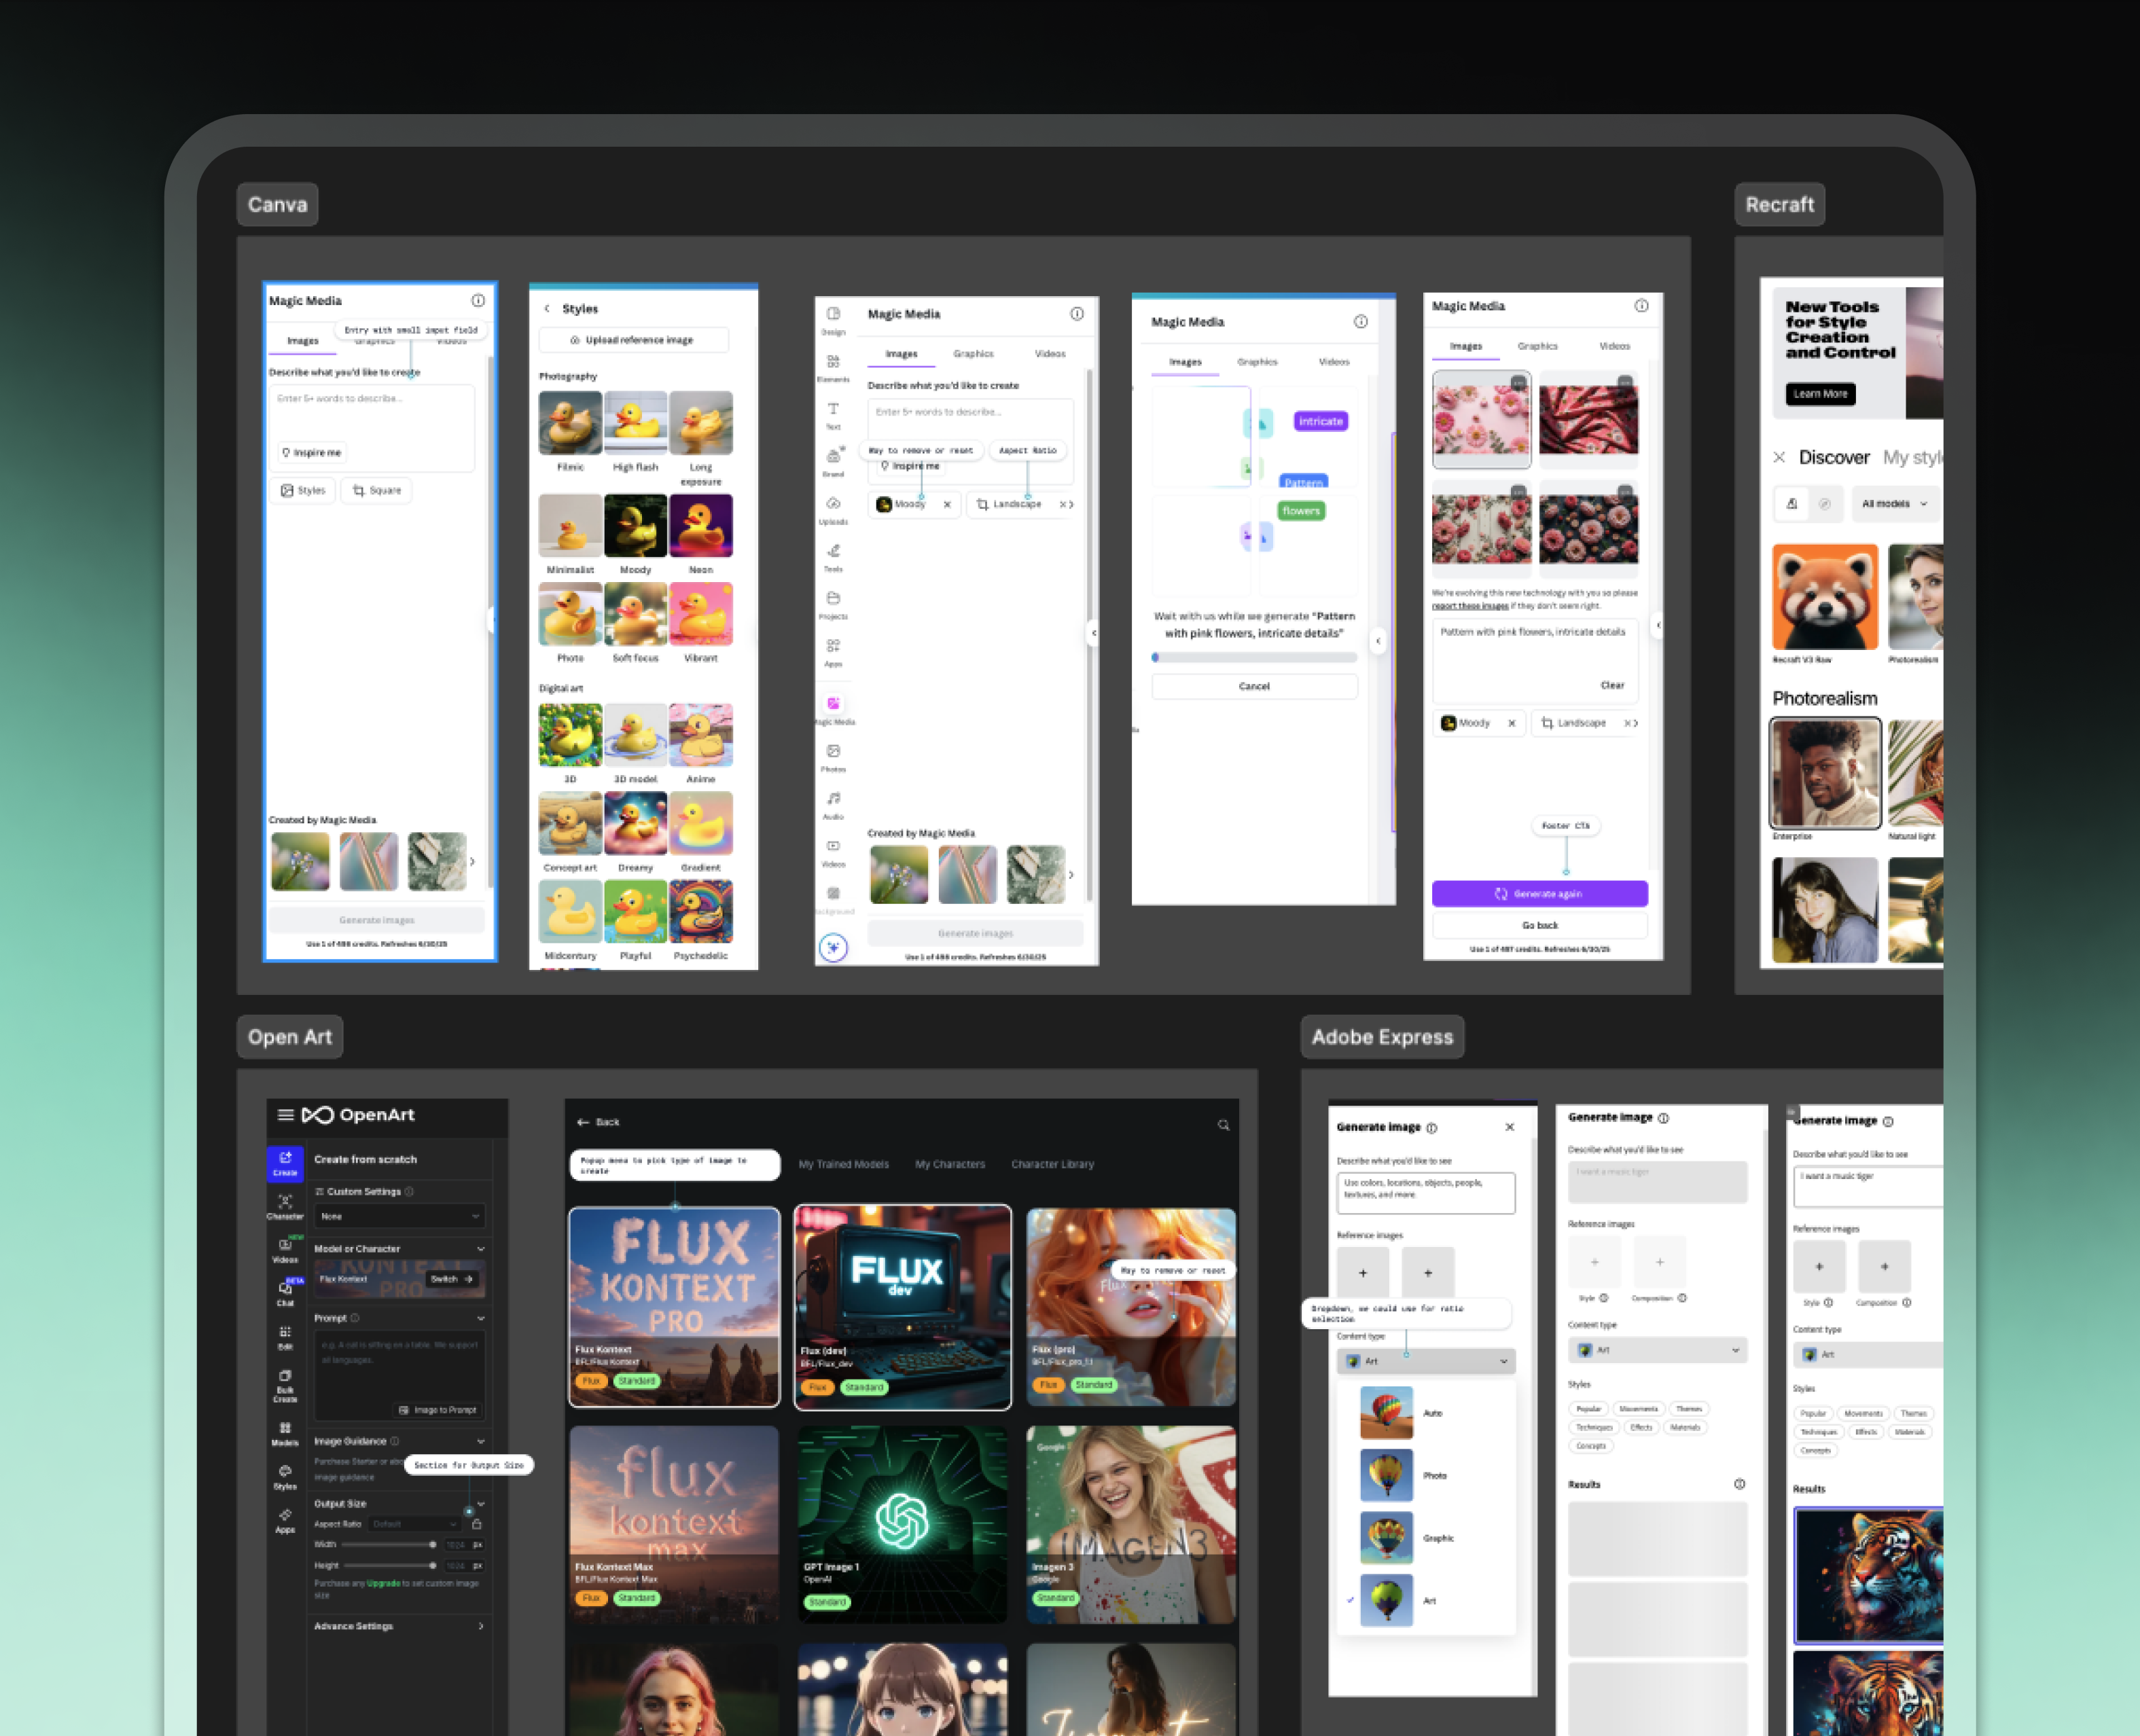Open Edit in the OpenArt sidebar
2140x1736 pixels.
285,1338
